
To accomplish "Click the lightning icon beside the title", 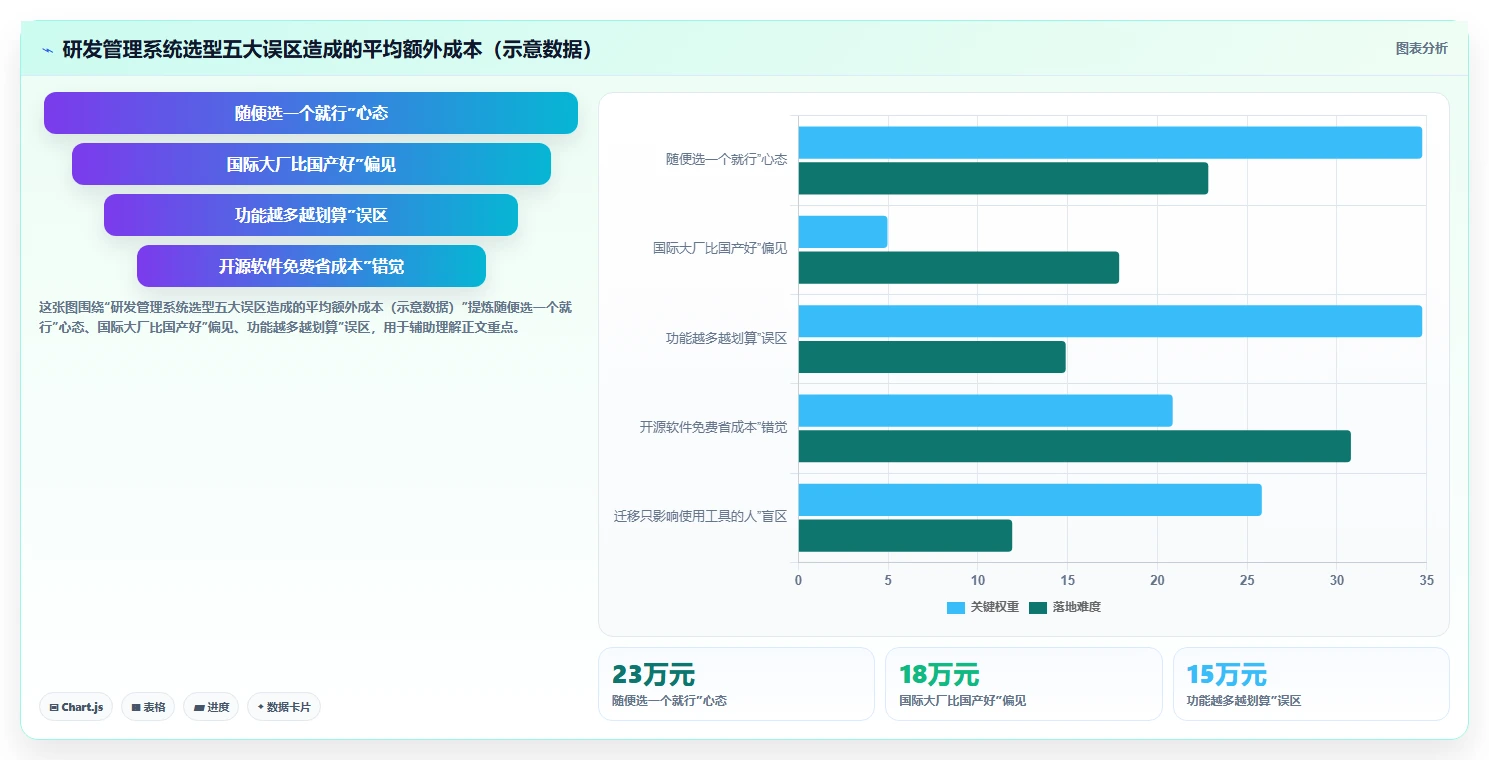I will tap(47, 50).
